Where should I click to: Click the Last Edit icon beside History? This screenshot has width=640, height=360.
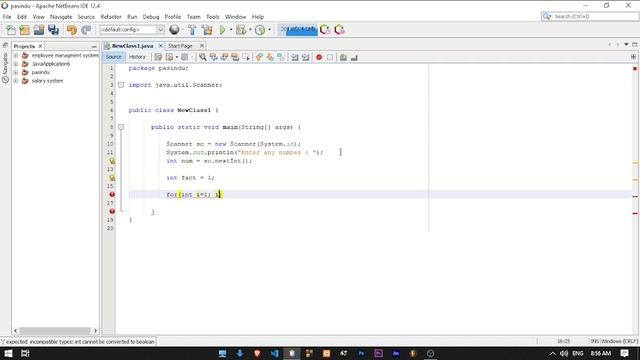pyautogui.click(x=158, y=58)
